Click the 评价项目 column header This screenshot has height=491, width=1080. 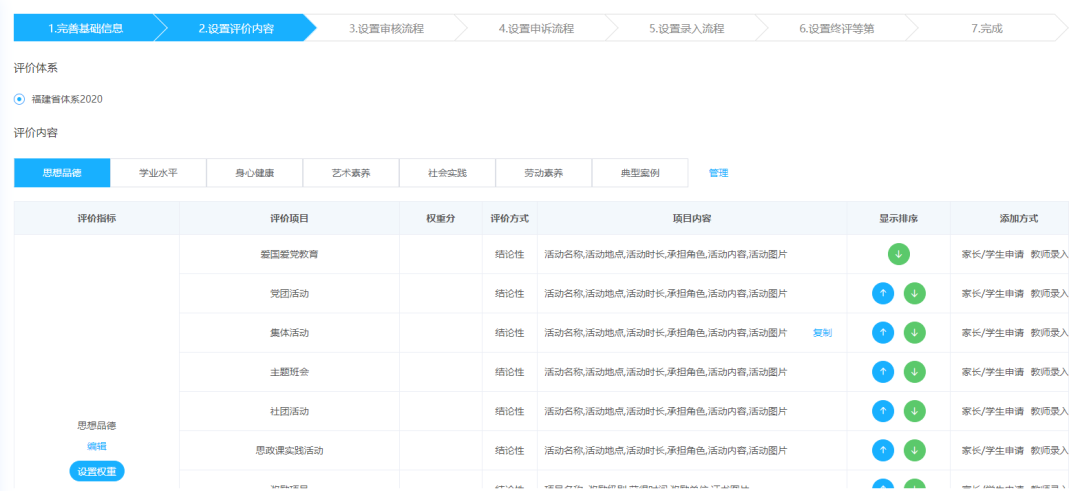tap(289, 218)
